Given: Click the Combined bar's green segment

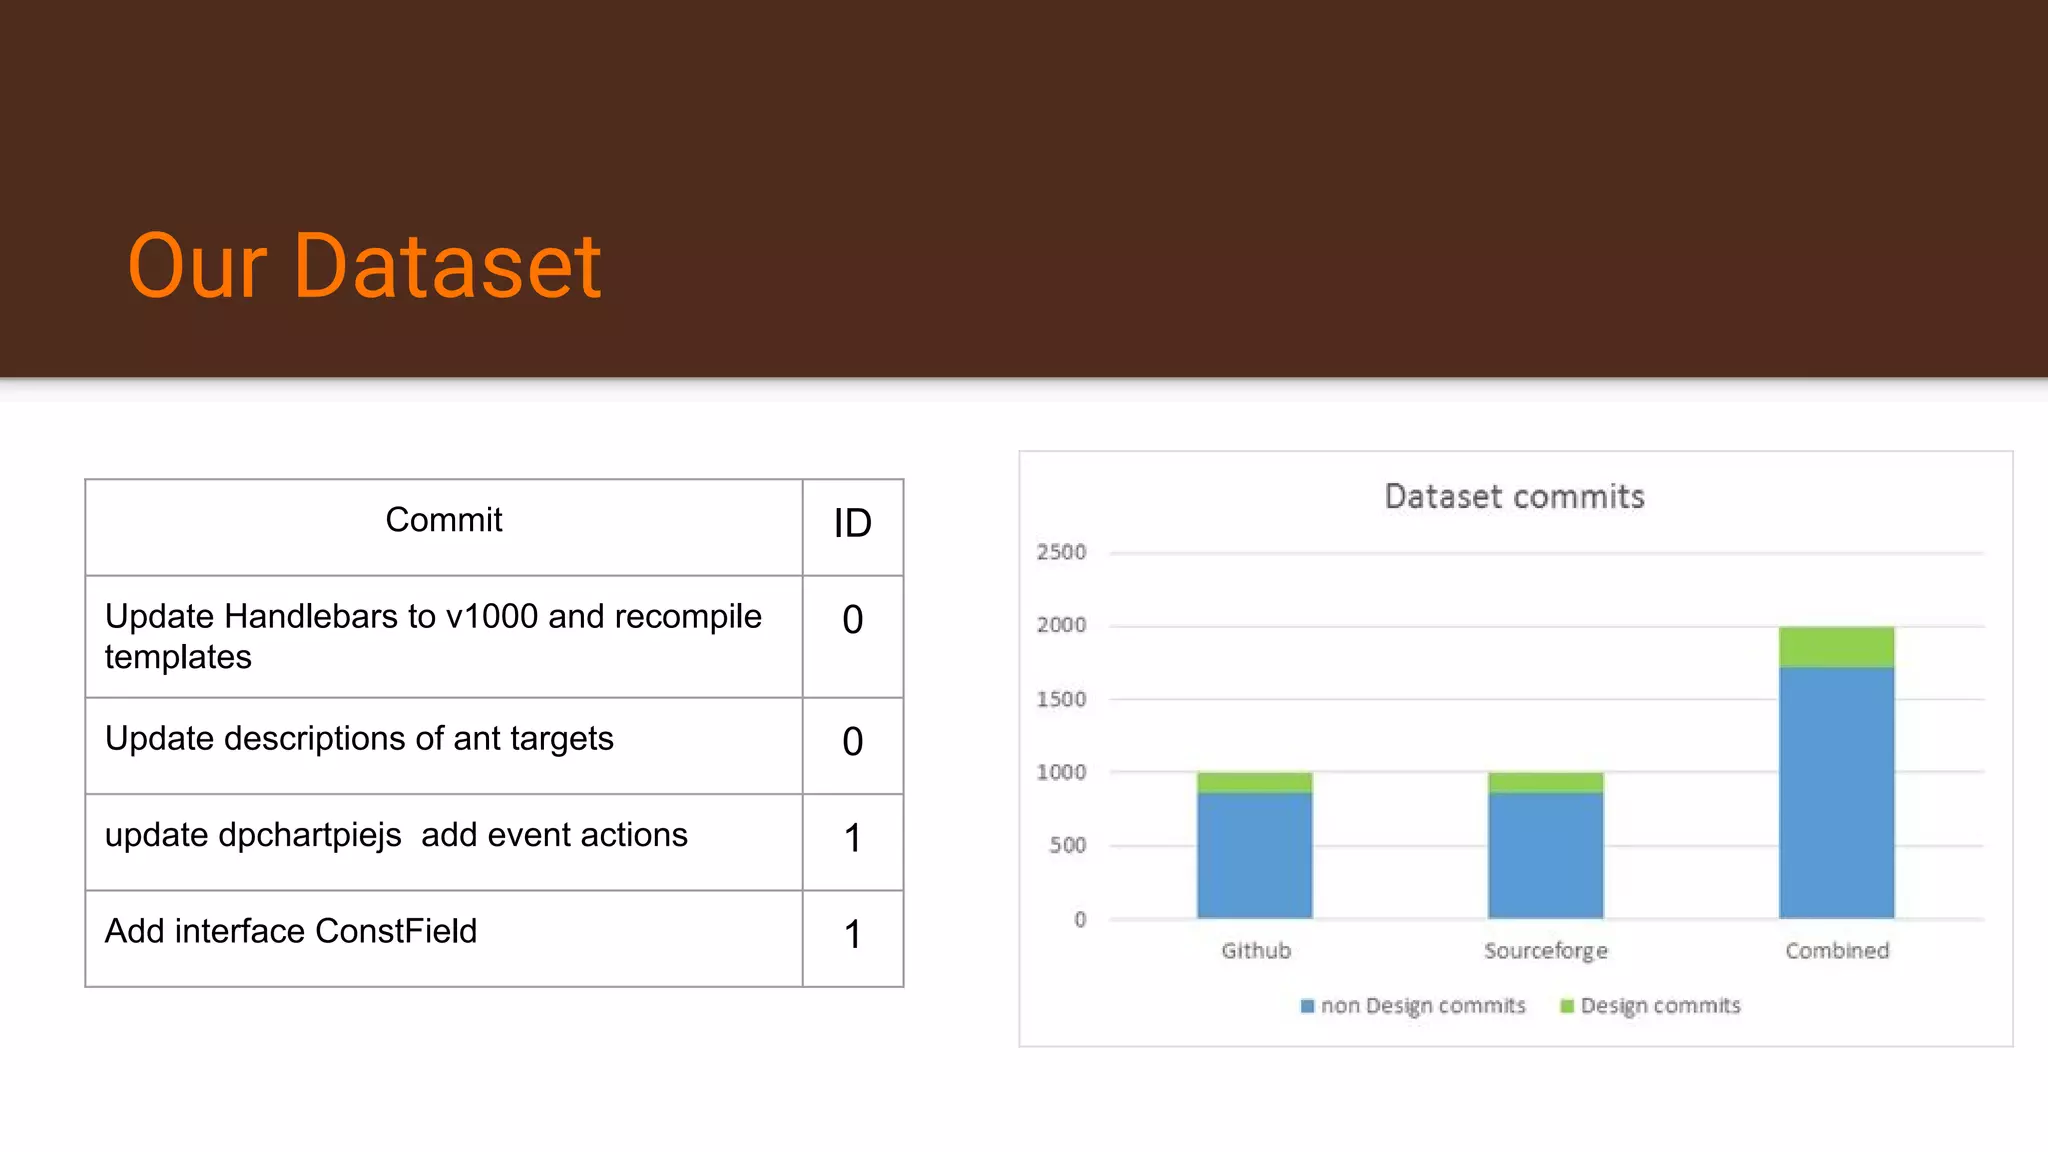Looking at the screenshot, I should coord(1836,647).
